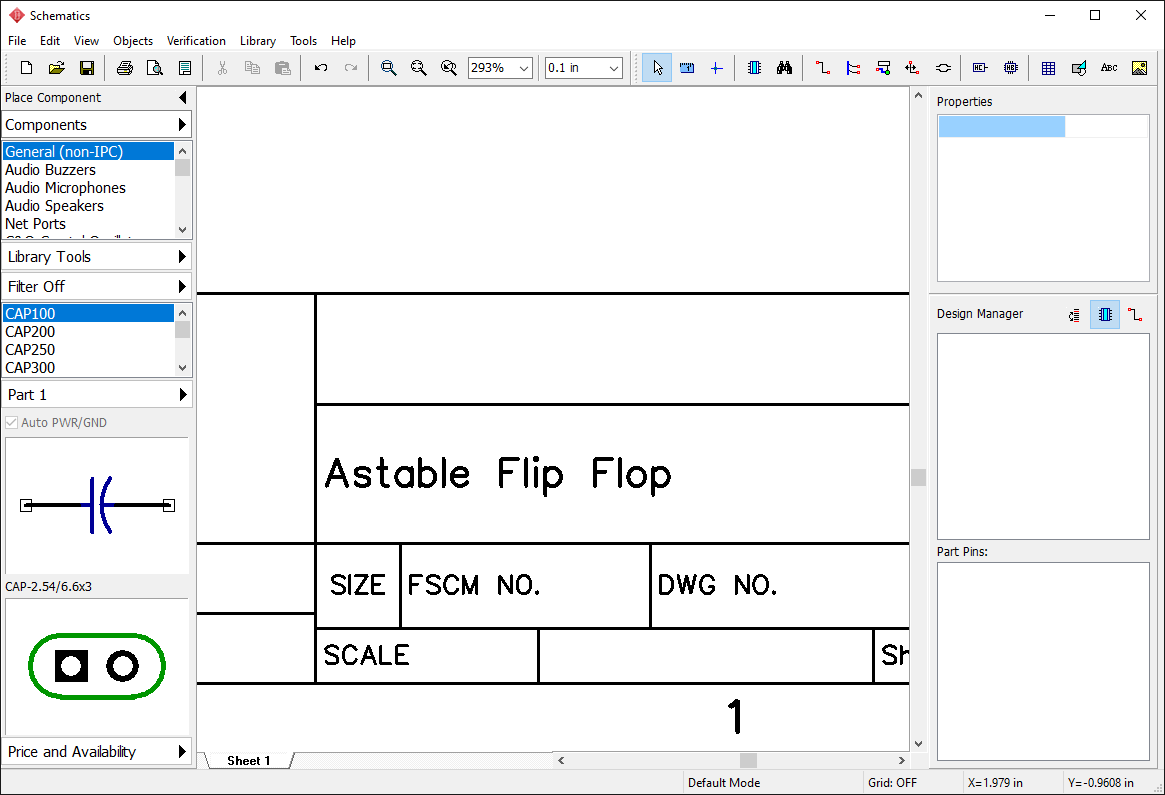The width and height of the screenshot is (1165, 795).
Task: Click the capacitor symbol preview
Action: click(x=97, y=505)
